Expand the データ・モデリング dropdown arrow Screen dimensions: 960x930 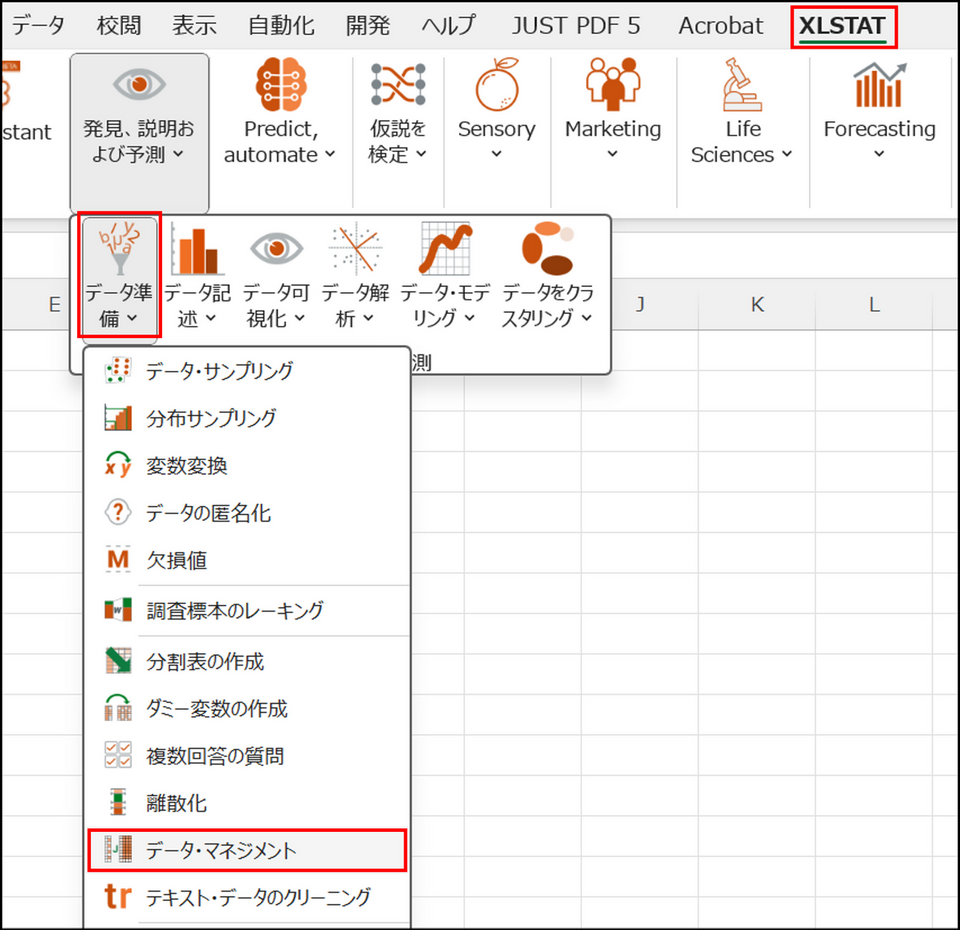point(469,318)
